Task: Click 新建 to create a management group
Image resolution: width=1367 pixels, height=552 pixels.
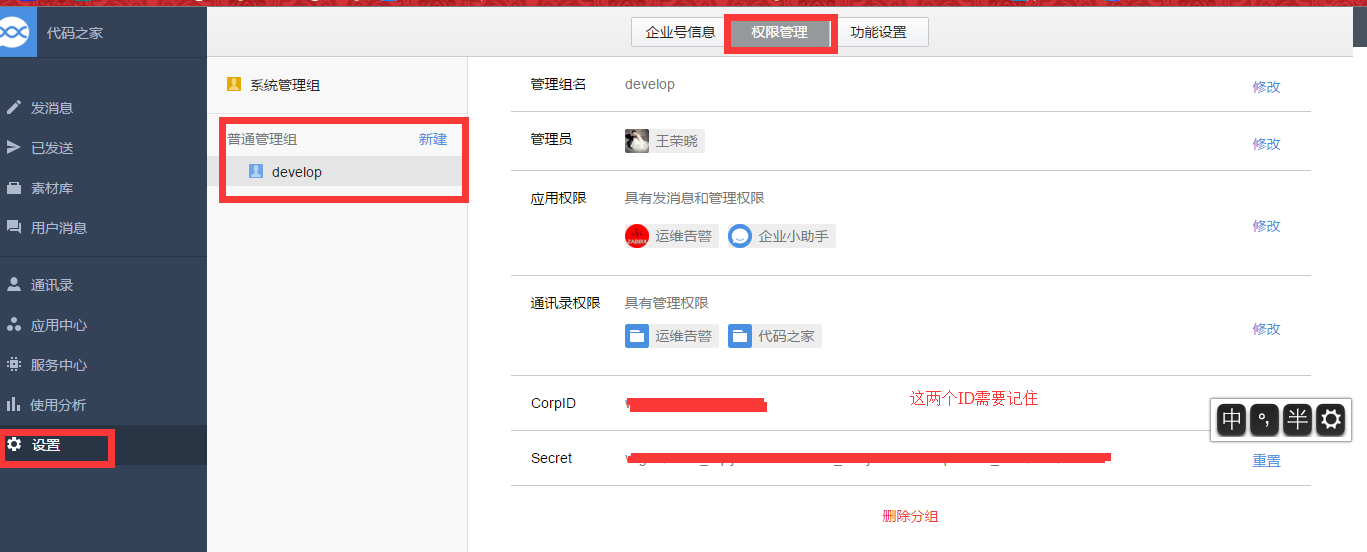Action: coord(433,139)
